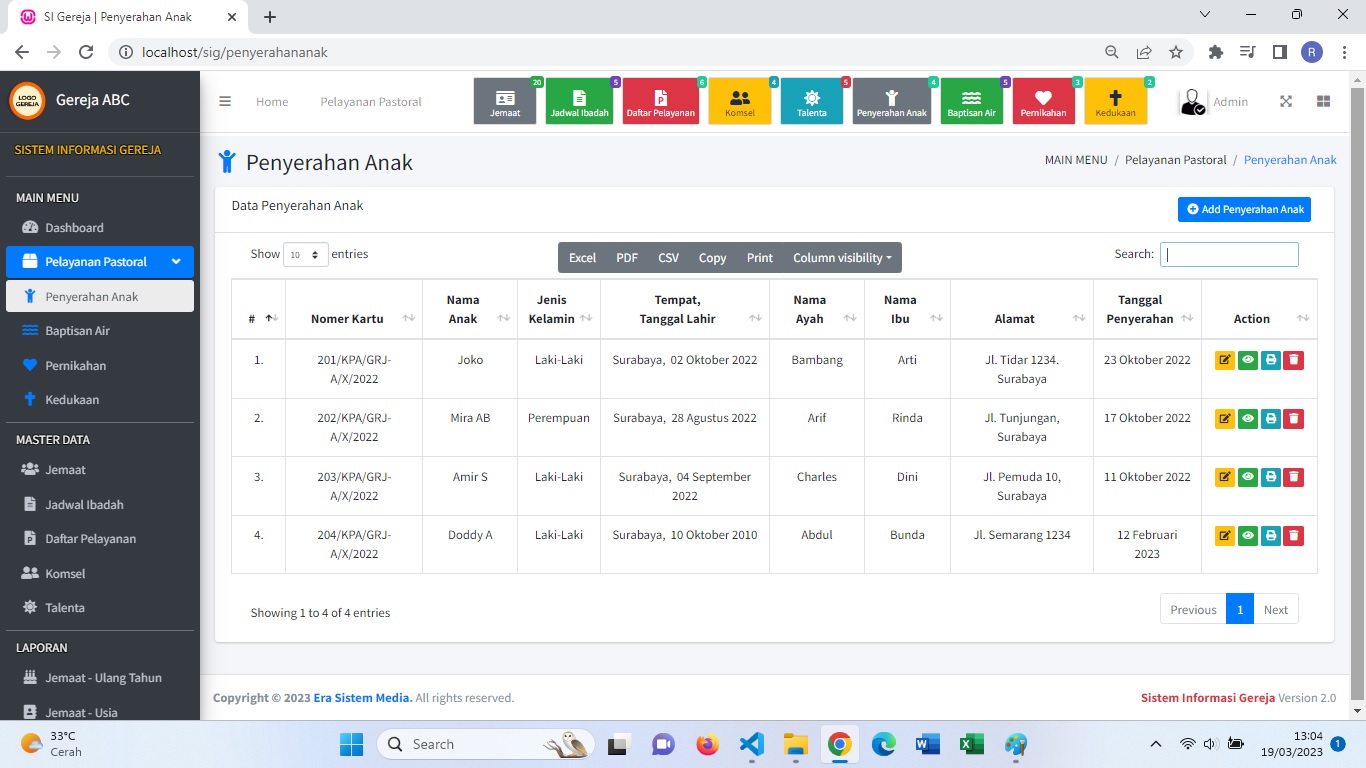Sort the table by Nama Anak column
Image resolution: width=1366 pixels, height=768 pixels.
tap(469, 309)
